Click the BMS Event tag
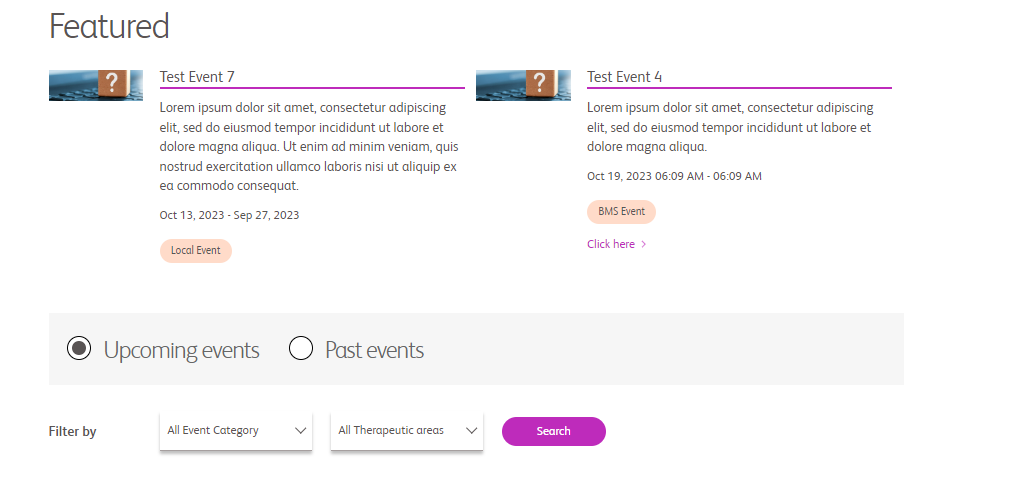 click(x=621, y=212)
